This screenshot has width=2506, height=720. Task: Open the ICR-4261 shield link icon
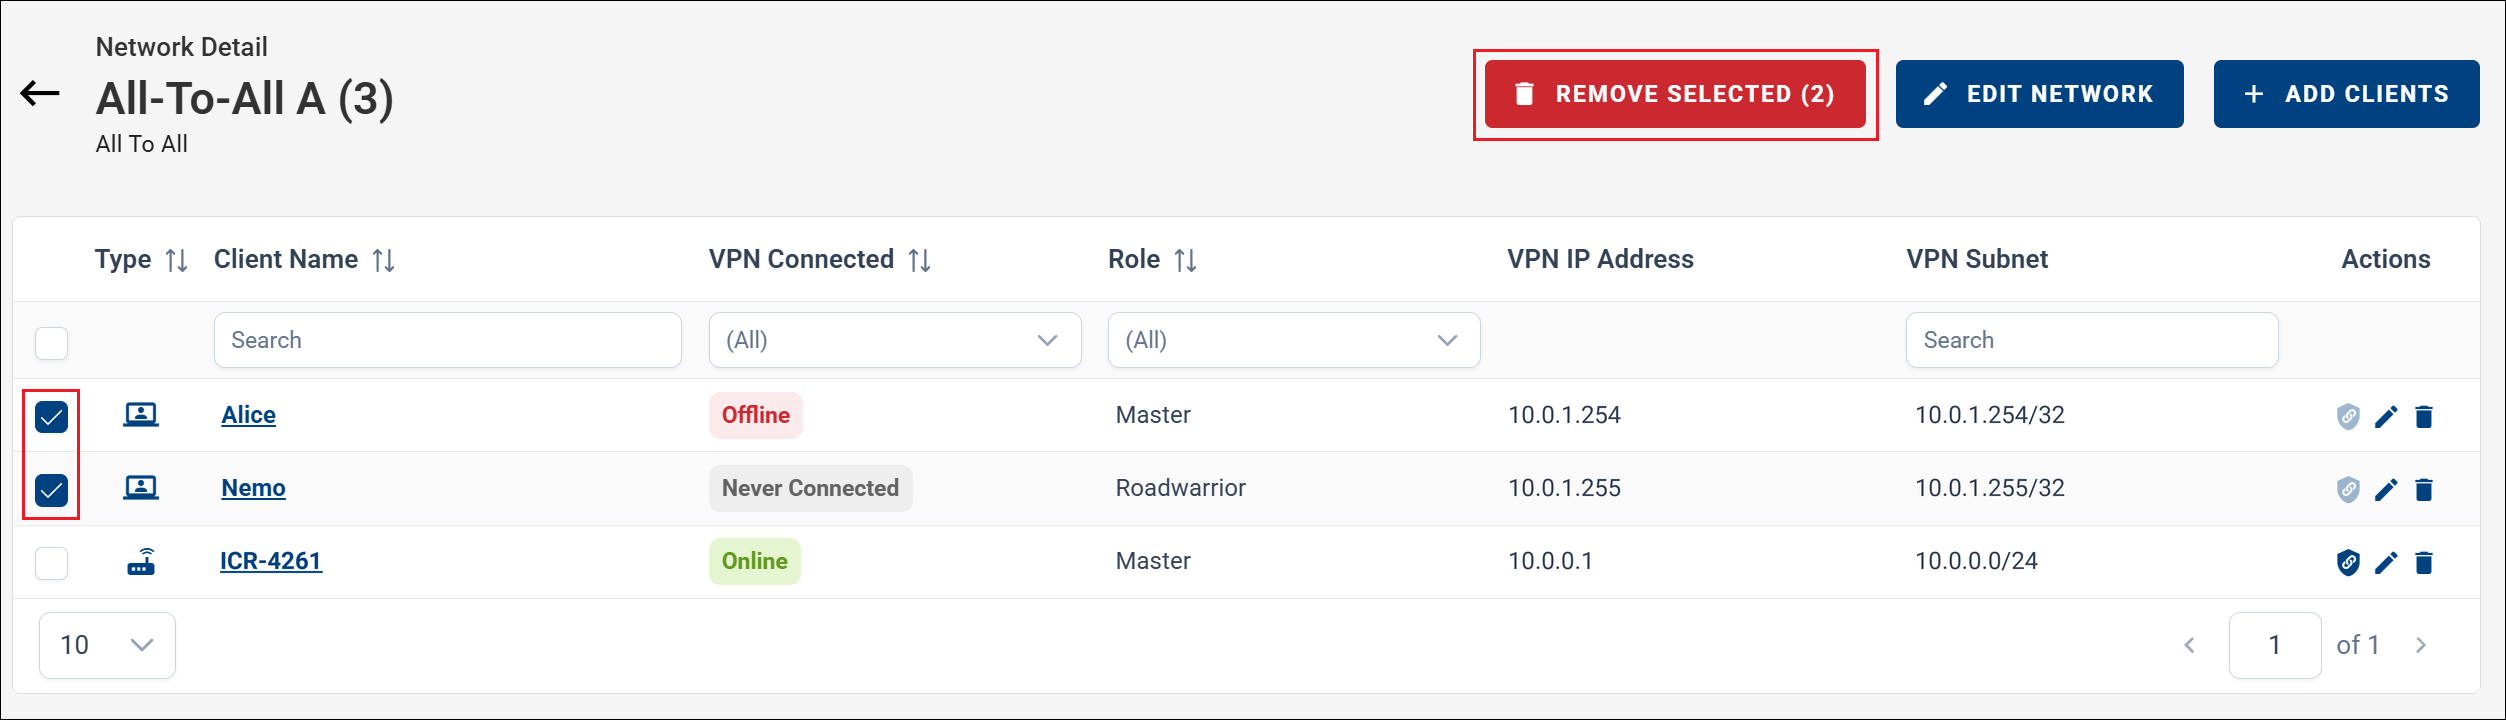[2348, 562]
